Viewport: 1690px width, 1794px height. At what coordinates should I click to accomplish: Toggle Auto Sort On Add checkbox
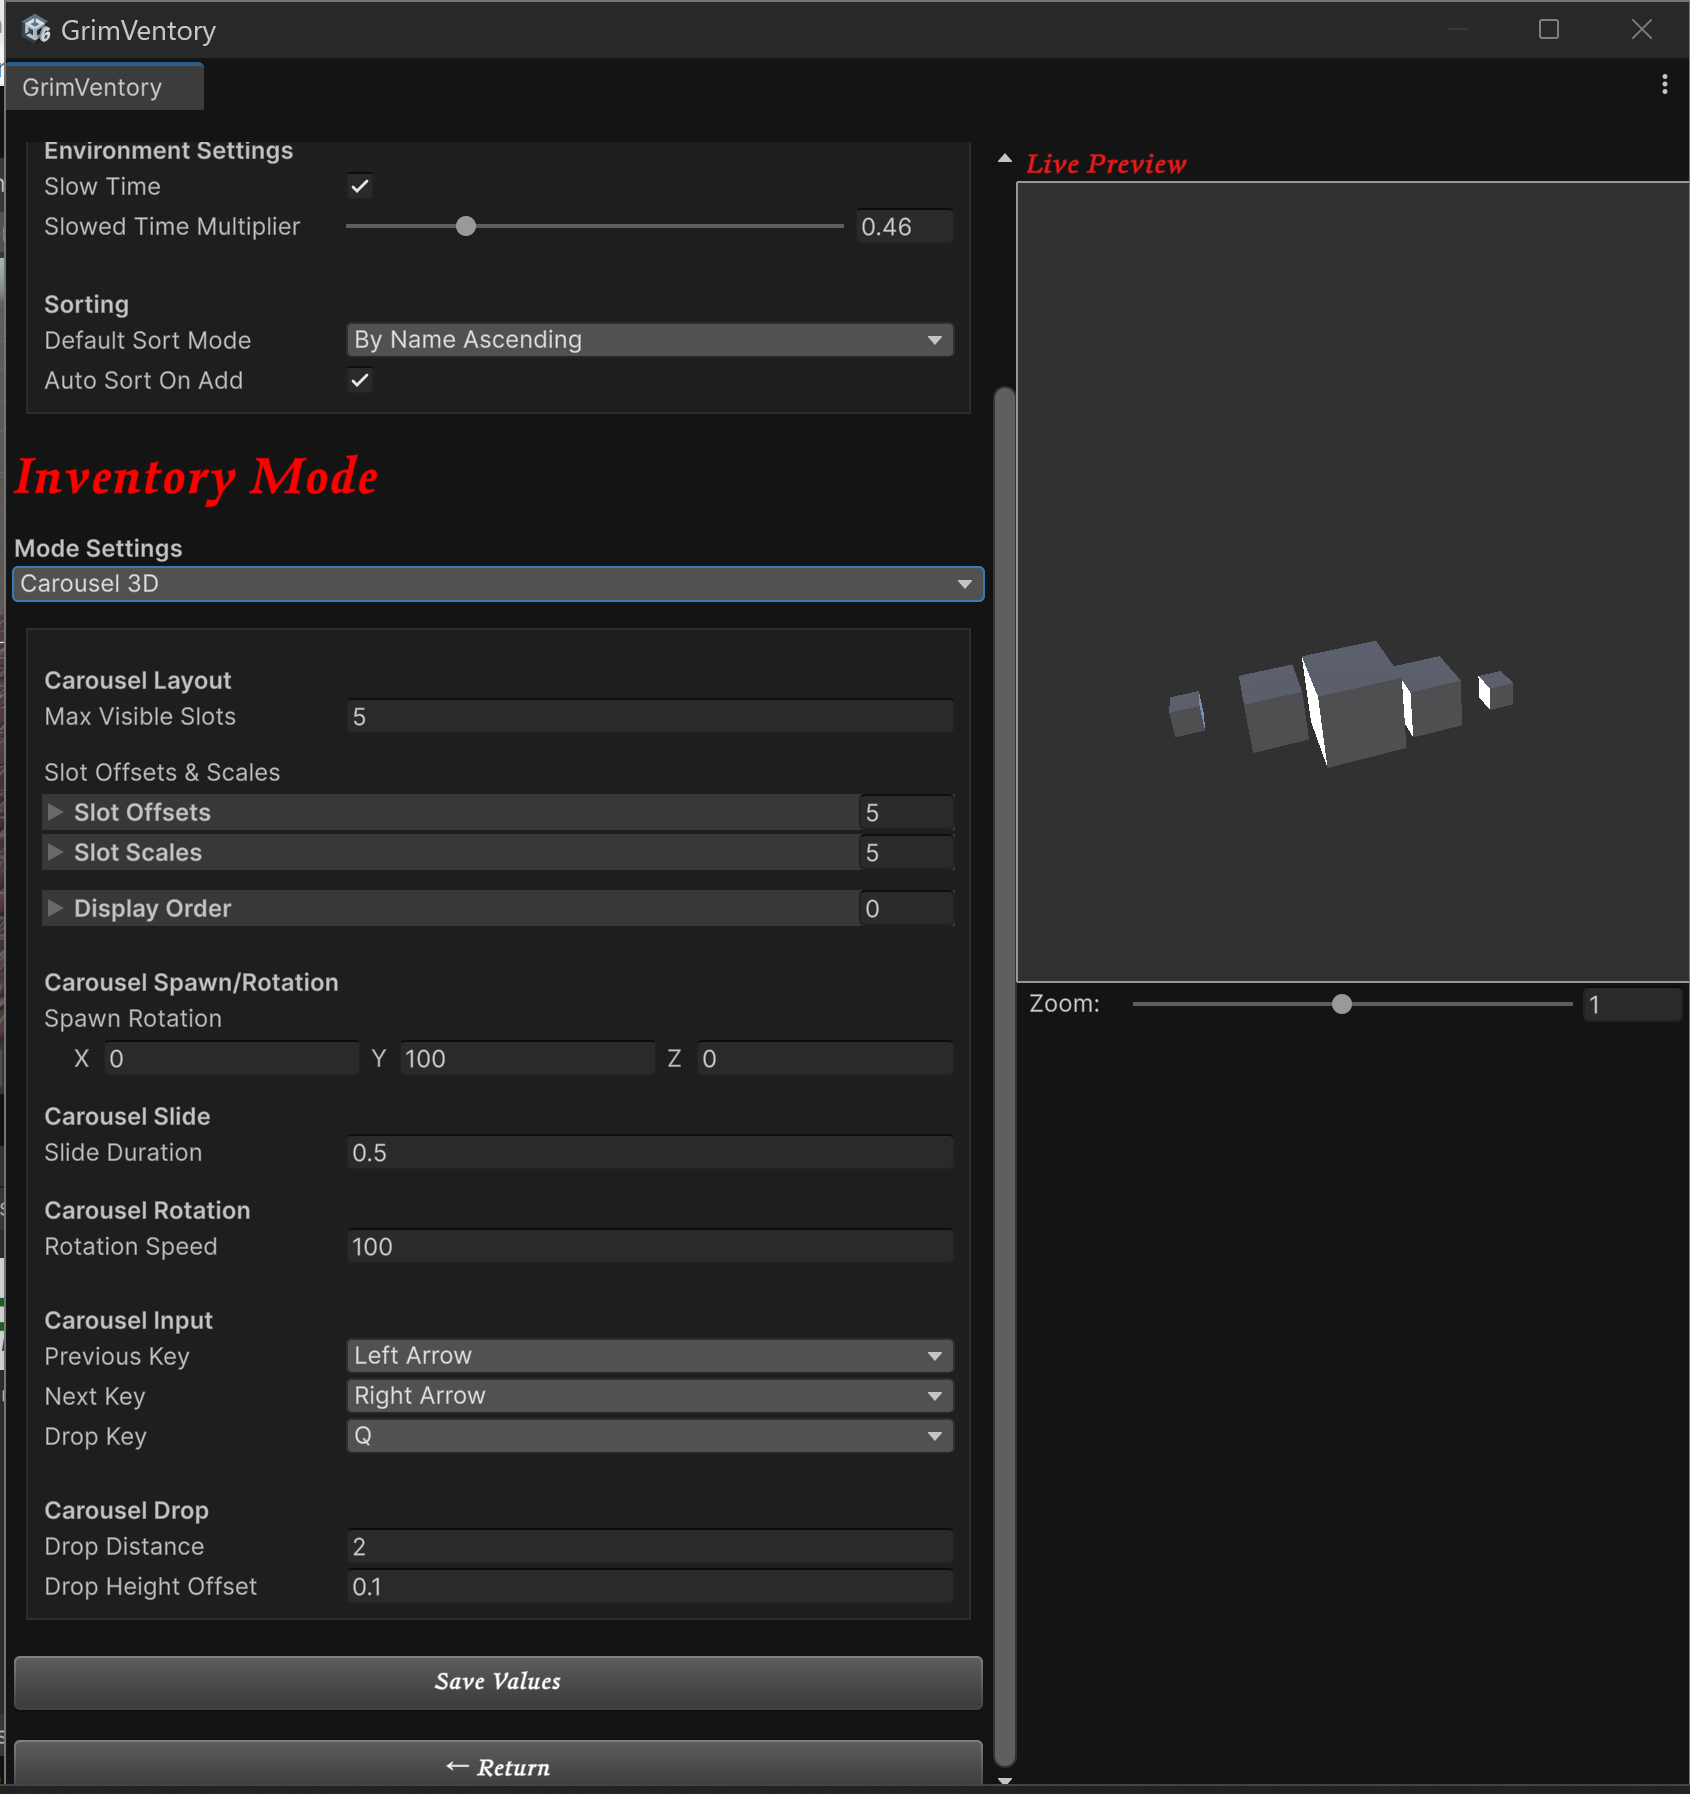point(360,380)
